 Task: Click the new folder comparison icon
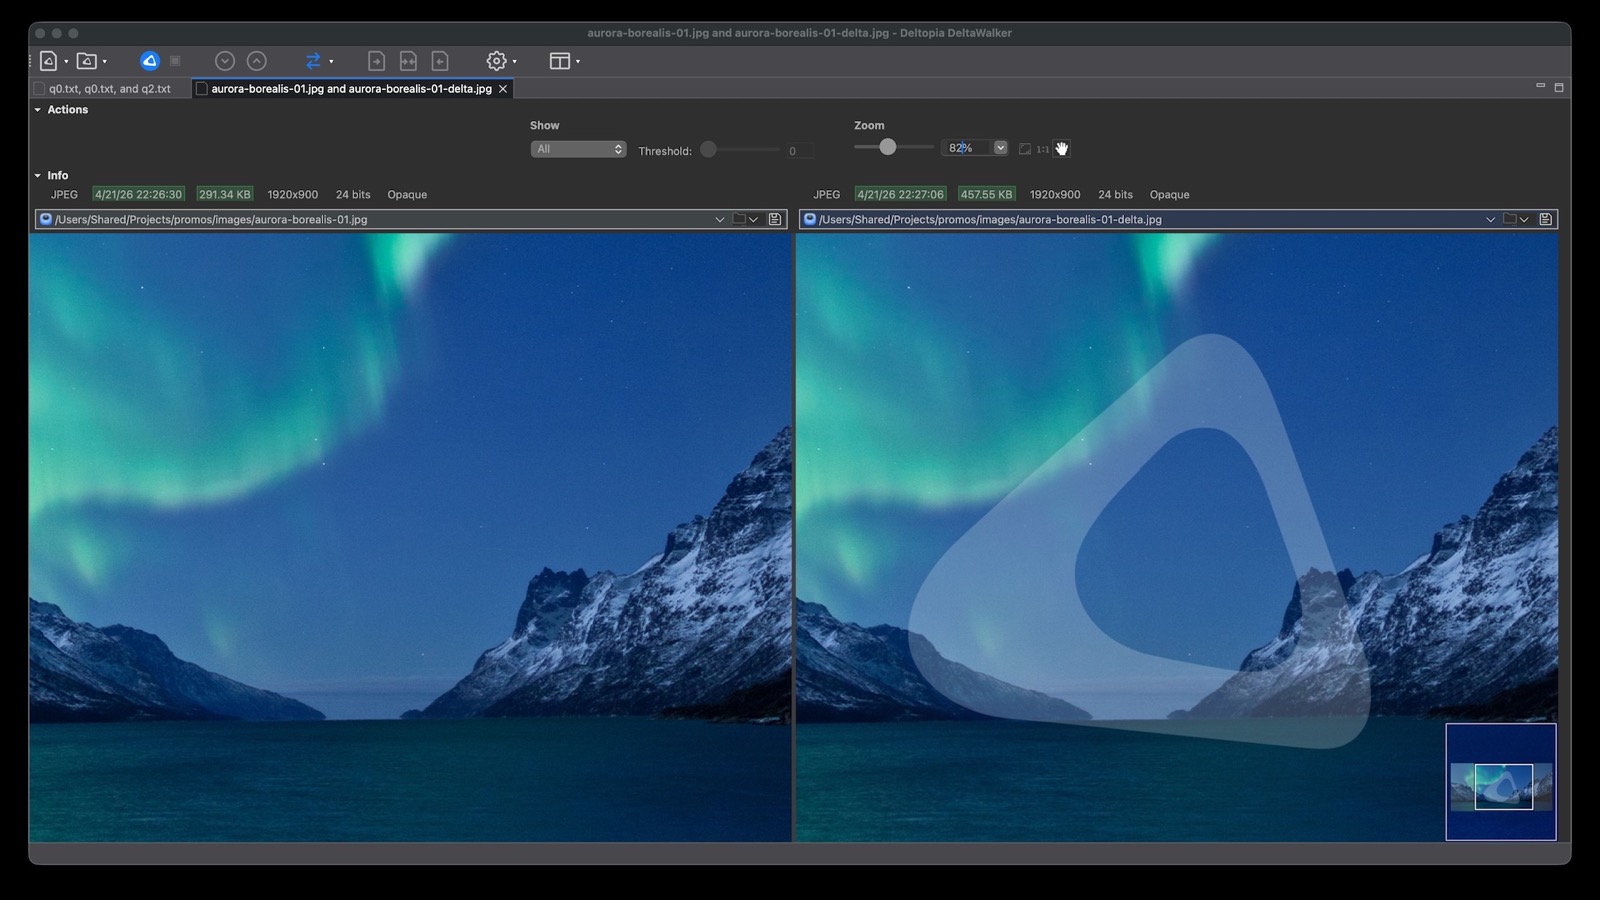pyautogui.click(x=87, y=61)
